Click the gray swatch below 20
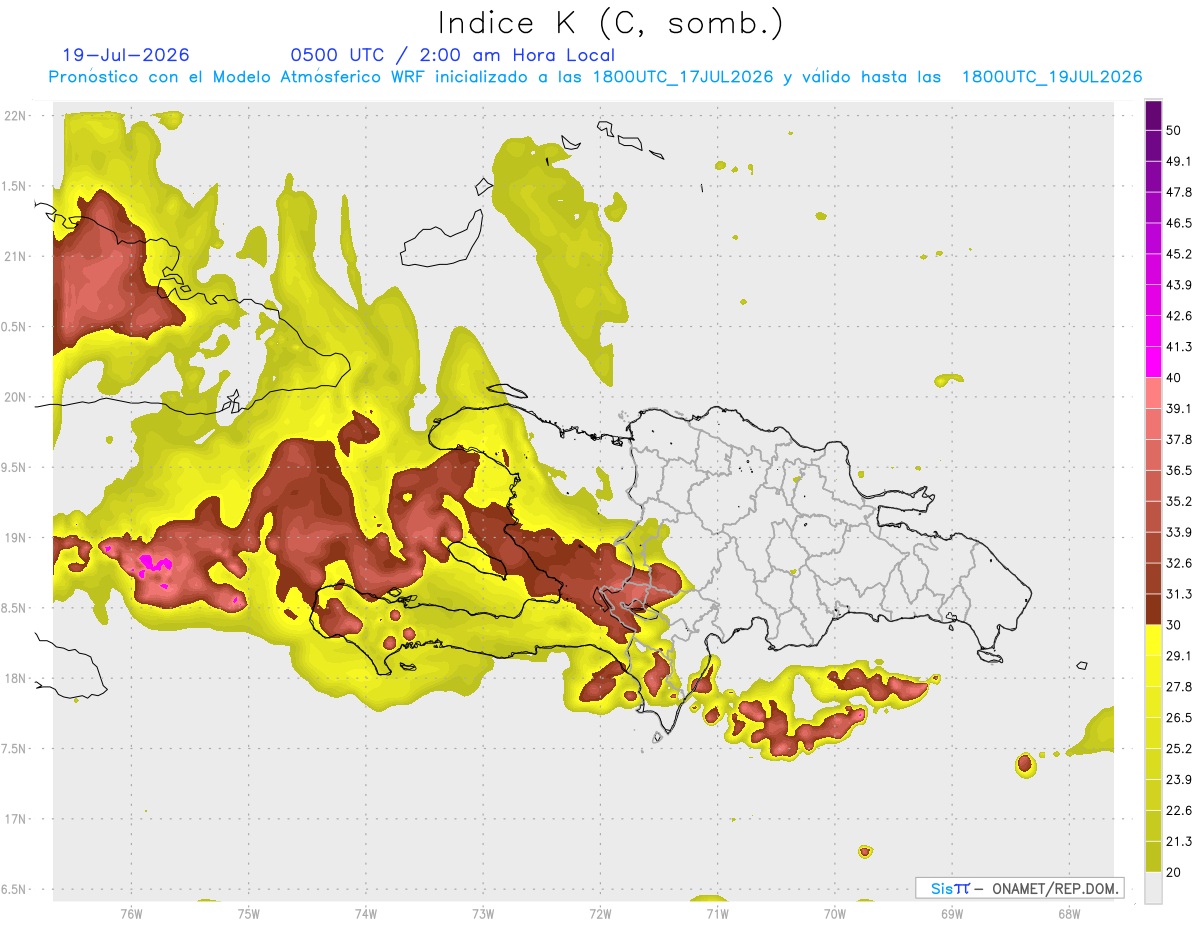The width and height of the screenshot is (1200, 927). [x=1153, y=888]
